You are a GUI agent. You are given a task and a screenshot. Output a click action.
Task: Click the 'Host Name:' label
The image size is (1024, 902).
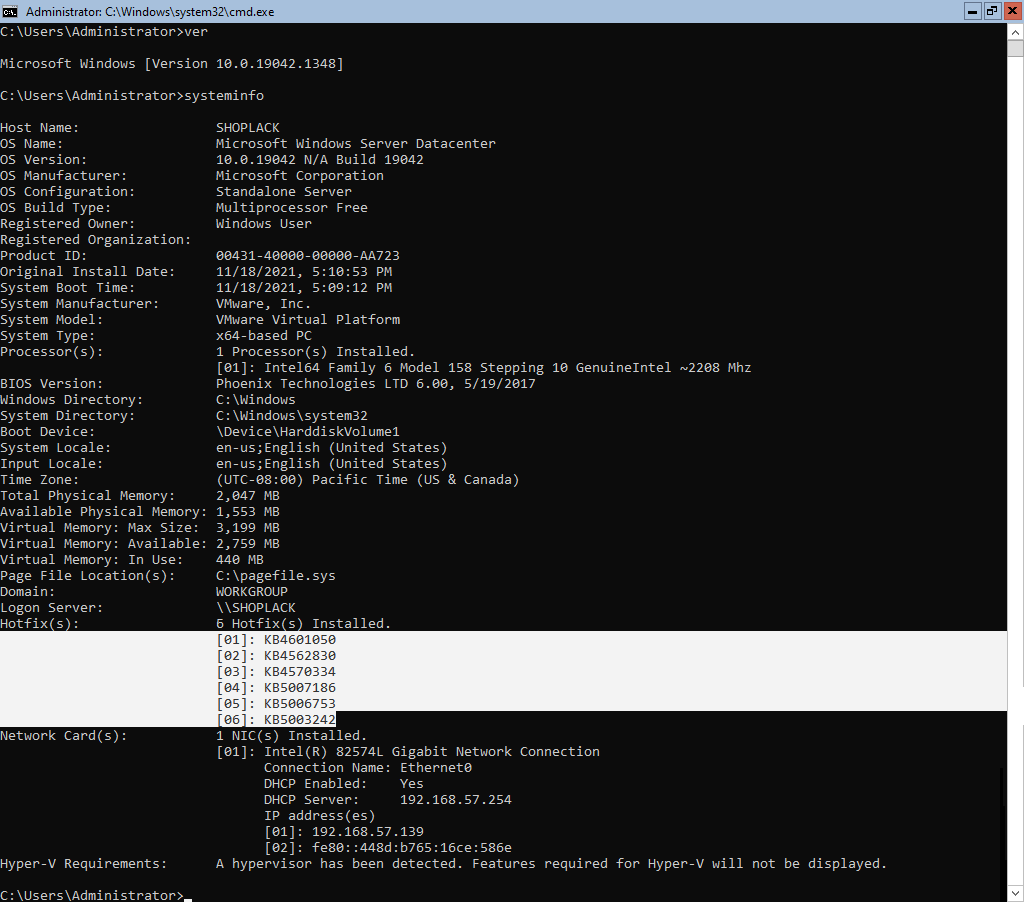pos(39,128)
